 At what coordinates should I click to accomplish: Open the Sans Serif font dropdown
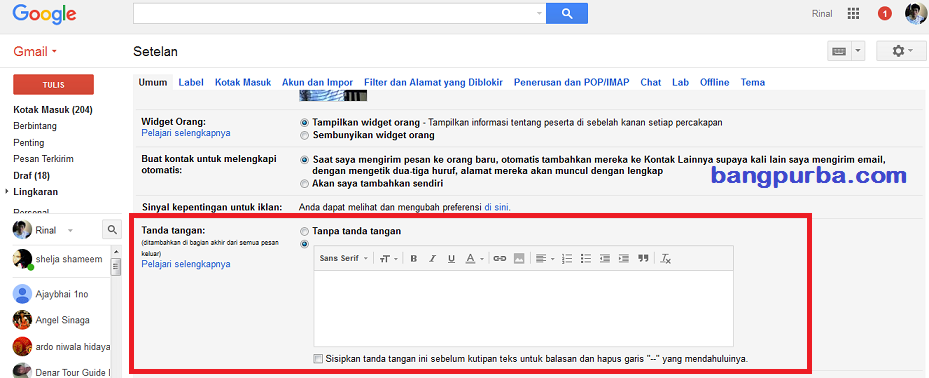[344, 258]
